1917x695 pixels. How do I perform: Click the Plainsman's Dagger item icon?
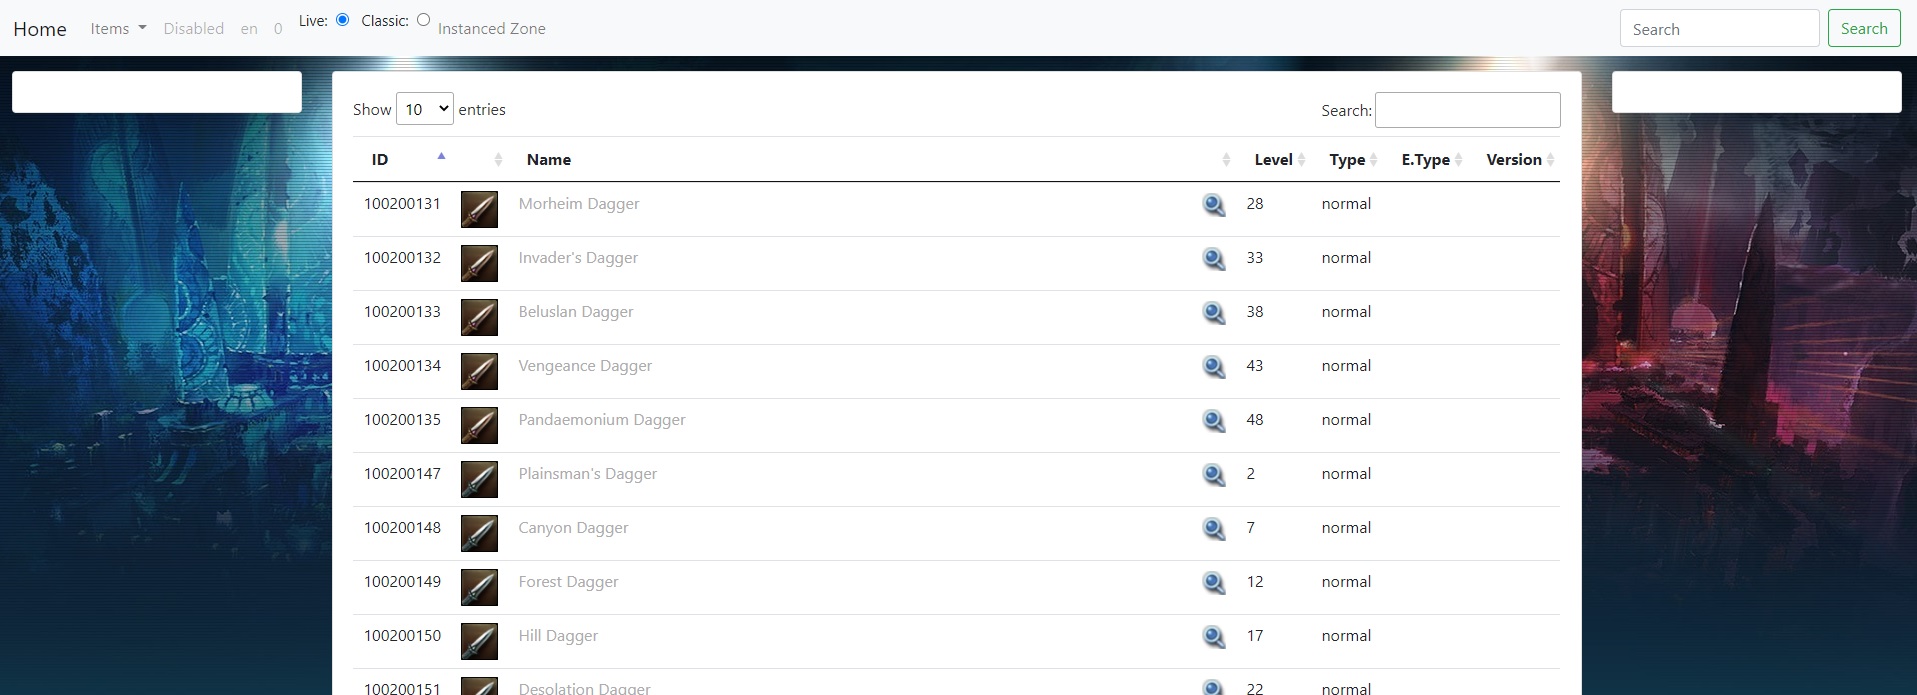(x=479, y=479)
